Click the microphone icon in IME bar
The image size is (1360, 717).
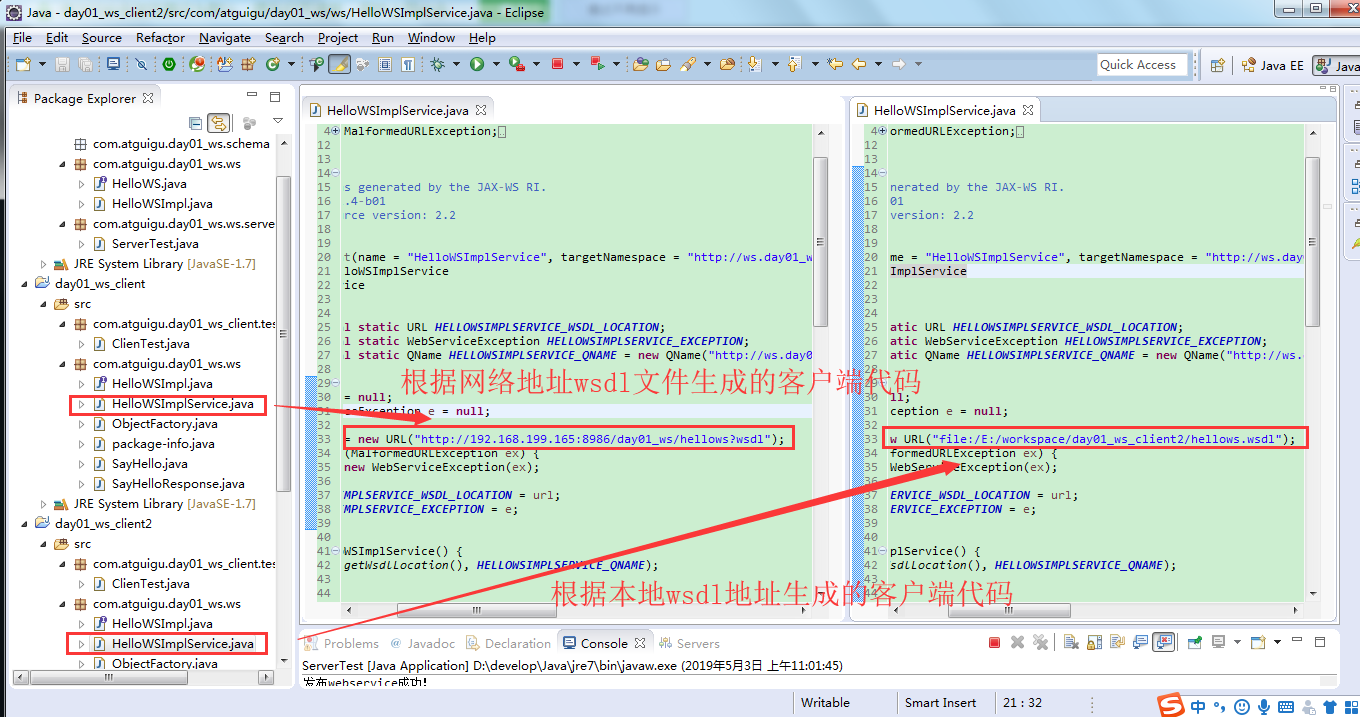point(1264,707)
